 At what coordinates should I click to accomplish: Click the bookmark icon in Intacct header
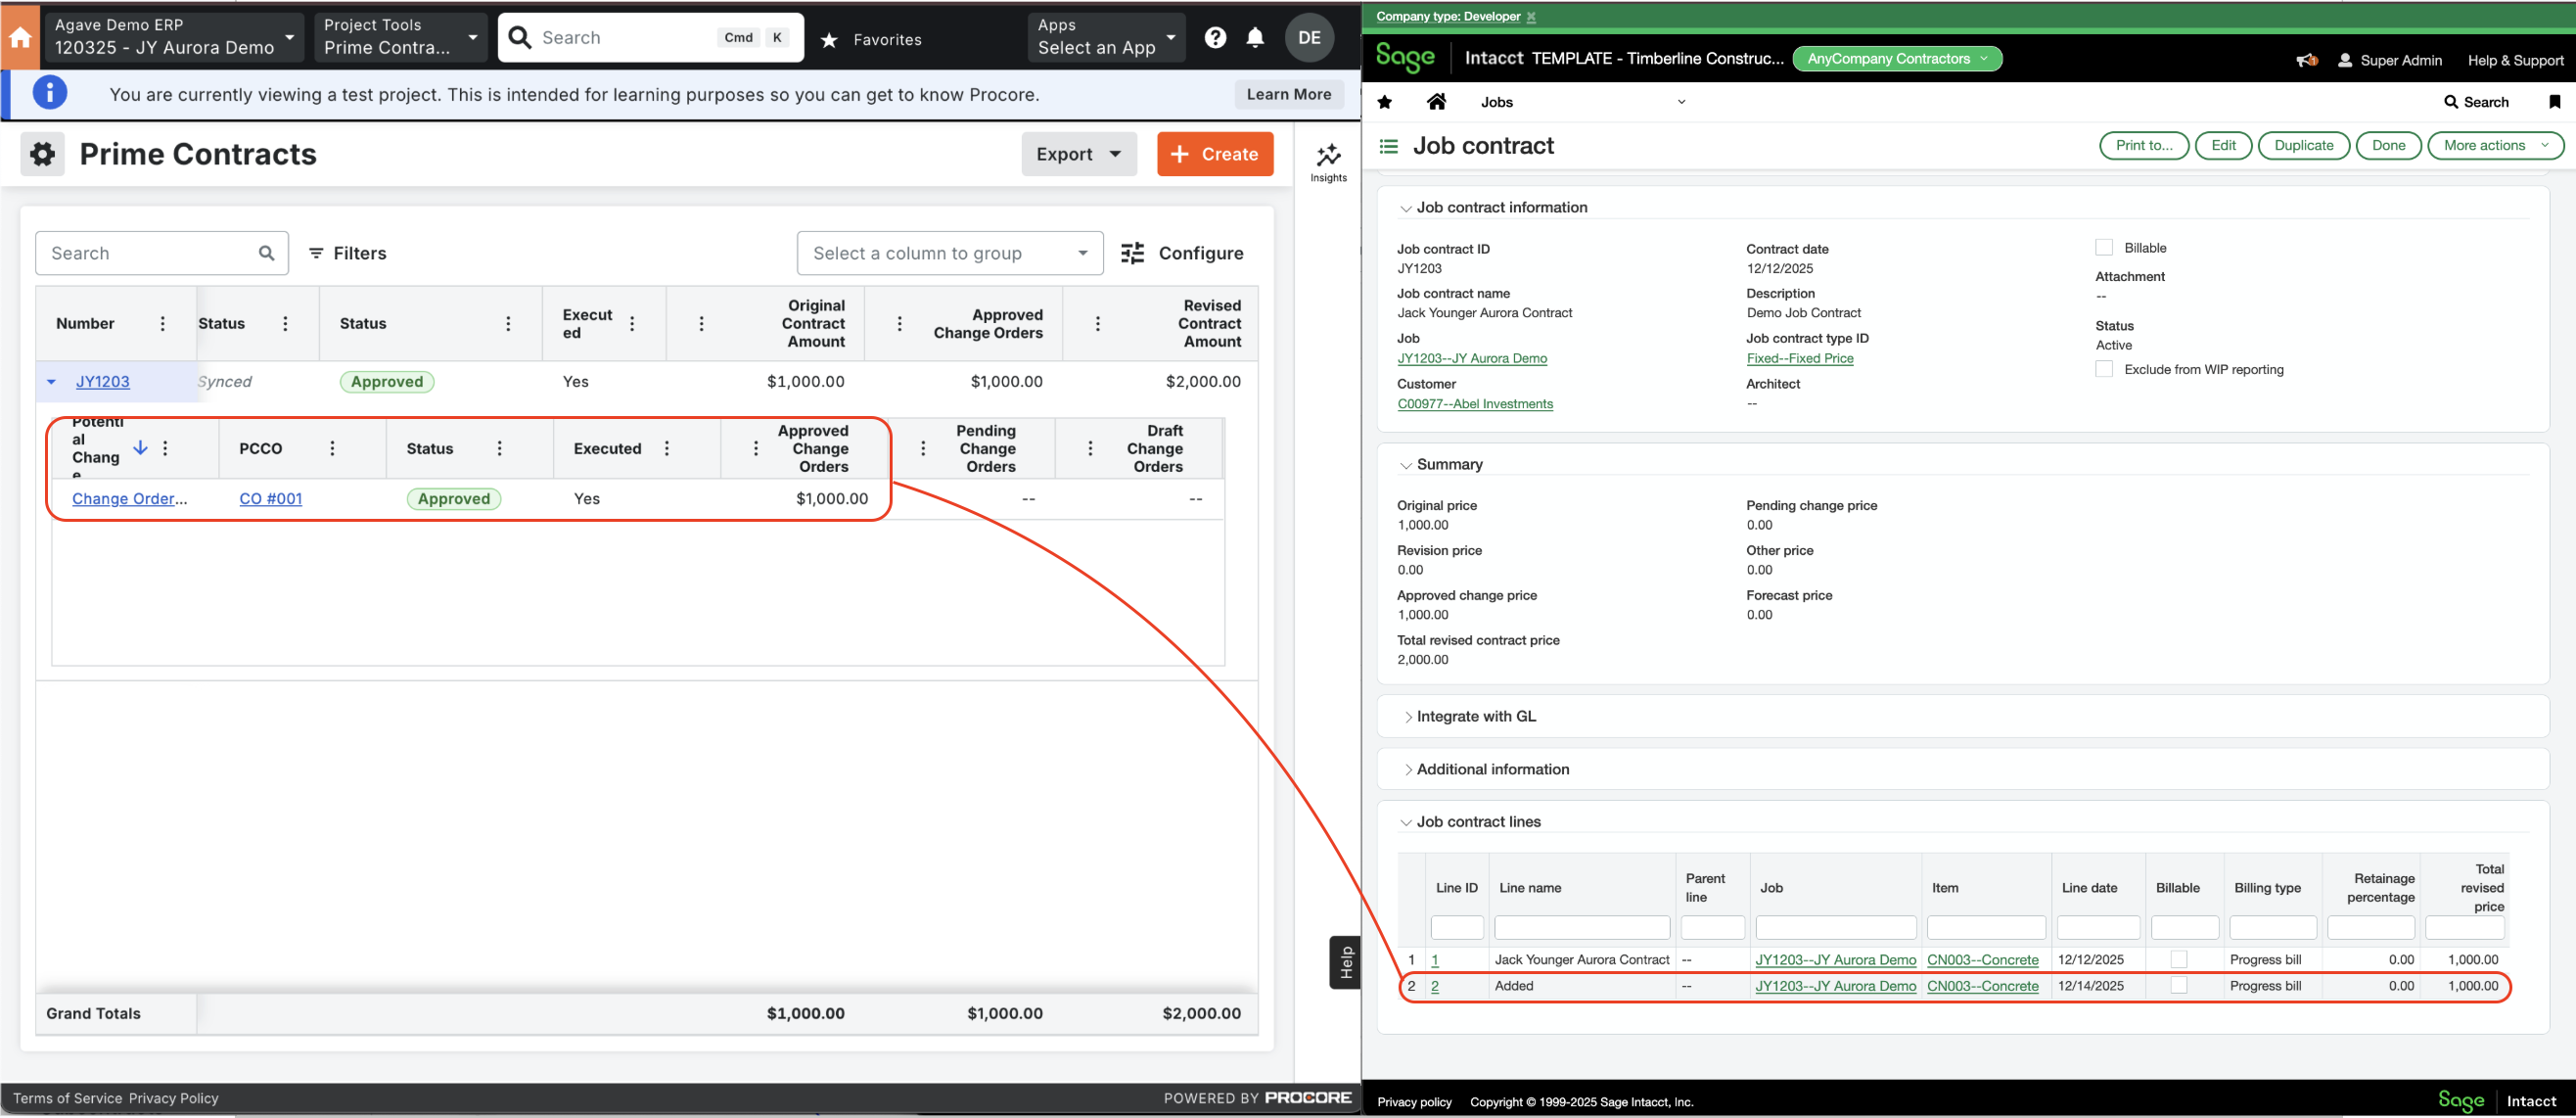coord(2556,101)
